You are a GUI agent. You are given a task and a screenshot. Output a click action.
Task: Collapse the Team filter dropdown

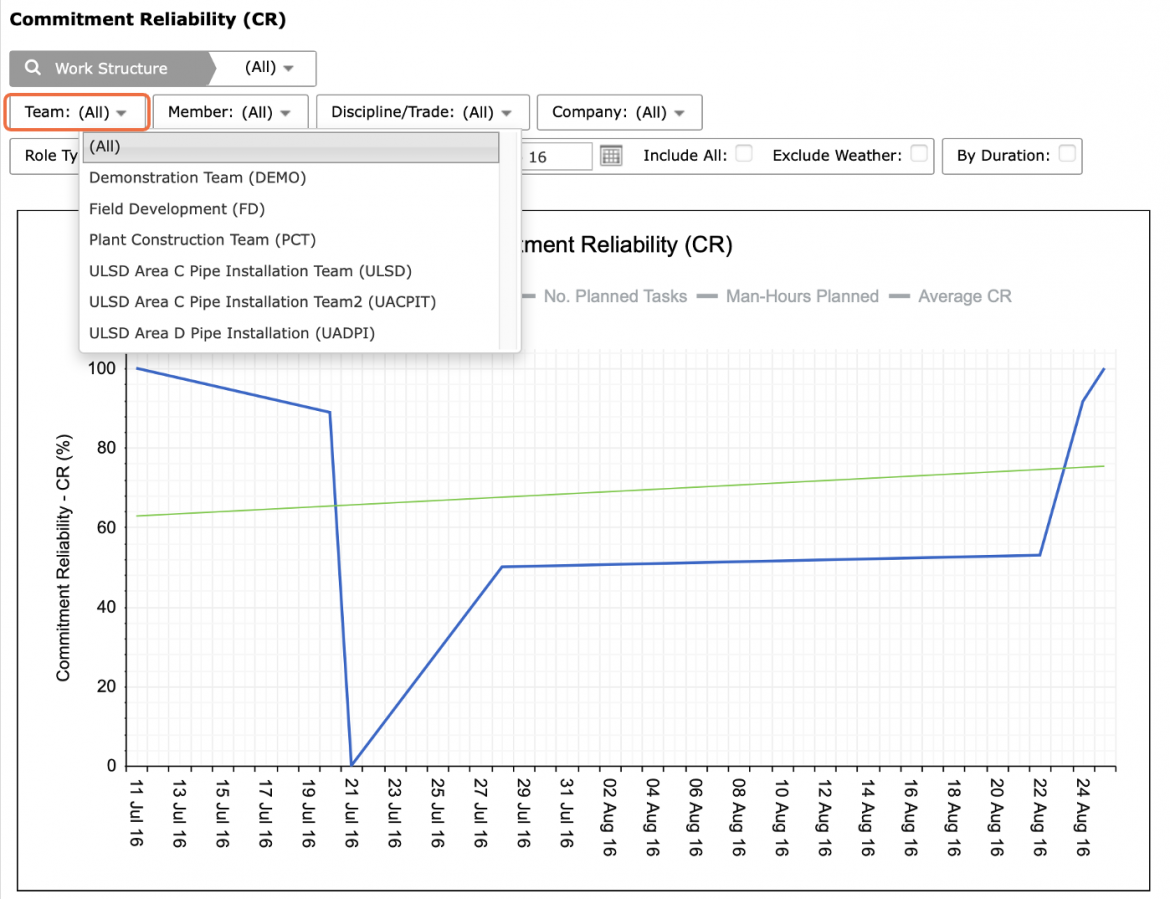tap(76, 112)
